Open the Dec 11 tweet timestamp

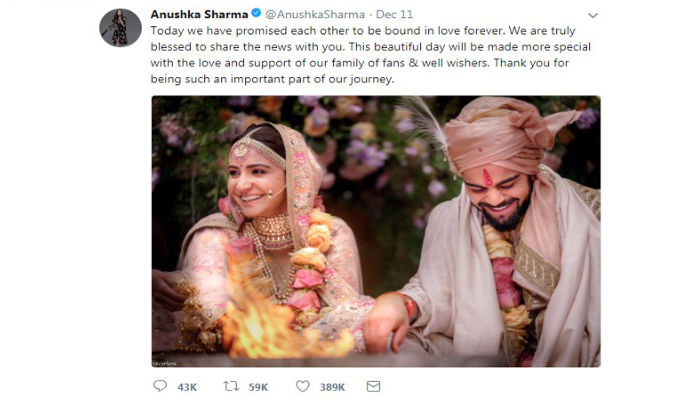[394, 14]
